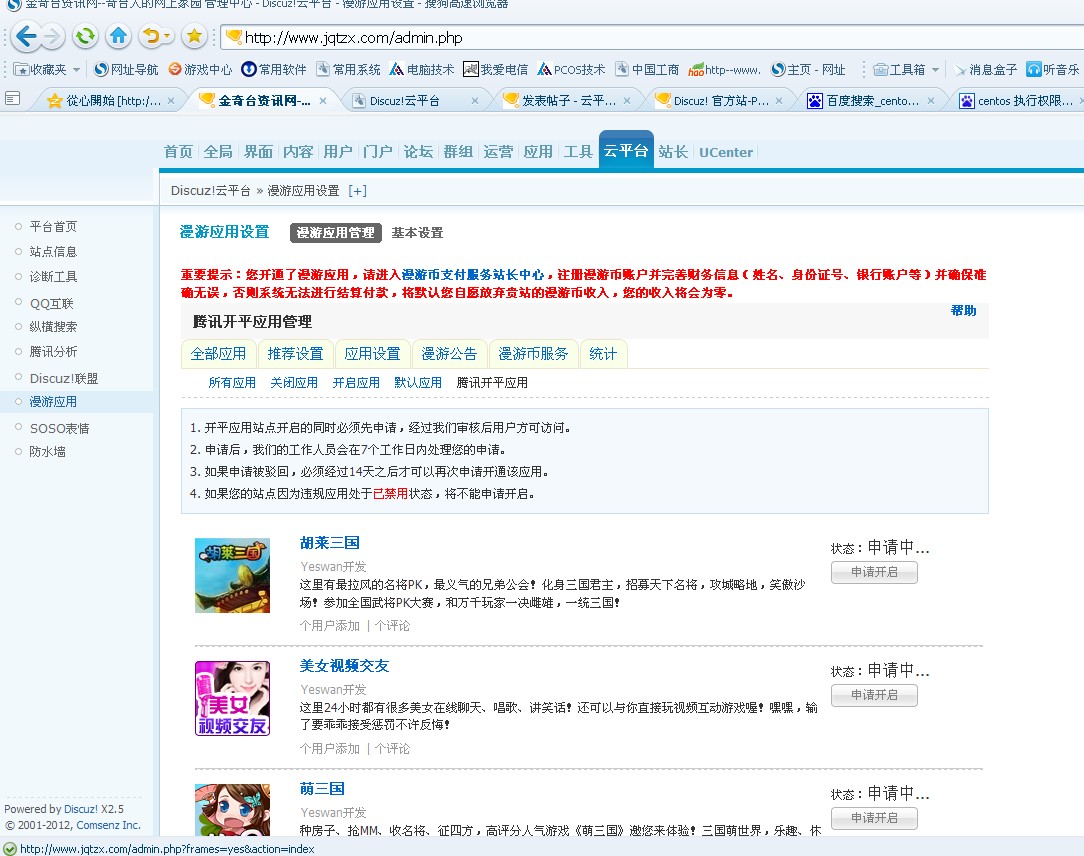This screenshot has height=856, width=1084.
Task: Open the 首页 admin menu
Action: click(x=178, y=151)
